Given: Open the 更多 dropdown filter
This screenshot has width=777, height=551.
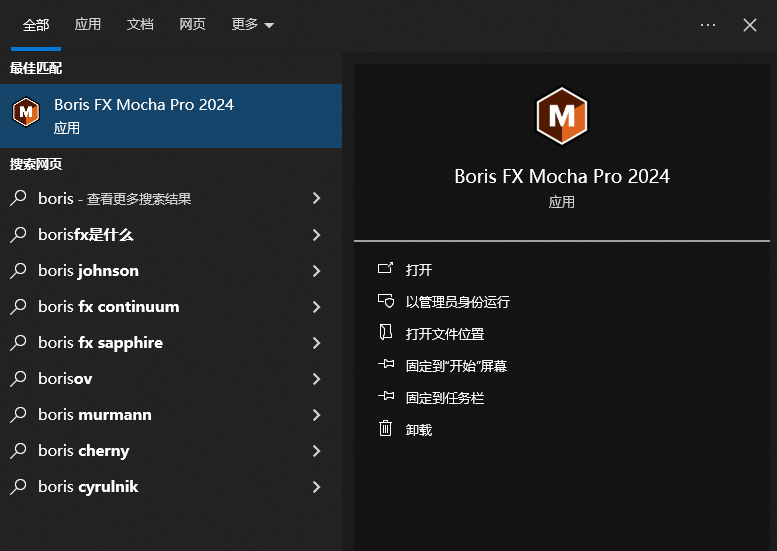Looking at the screenshot, I should pos(252,24).
